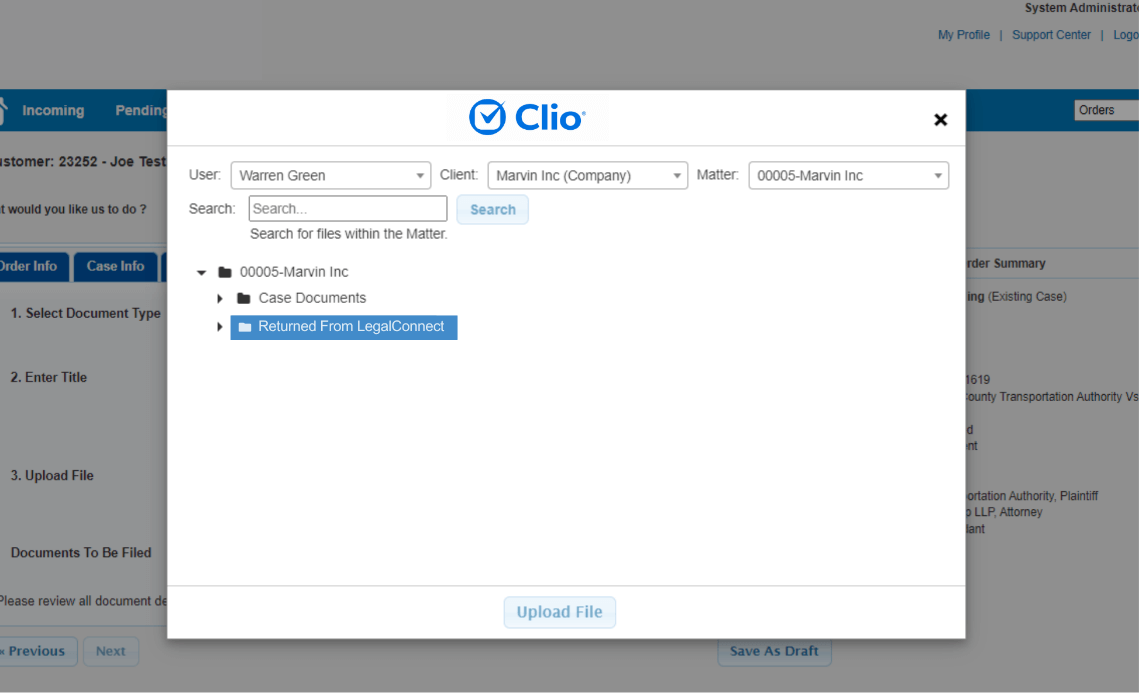Open the User dropdown showing Warren Green
1139x693 pixels.
point(331,176)
